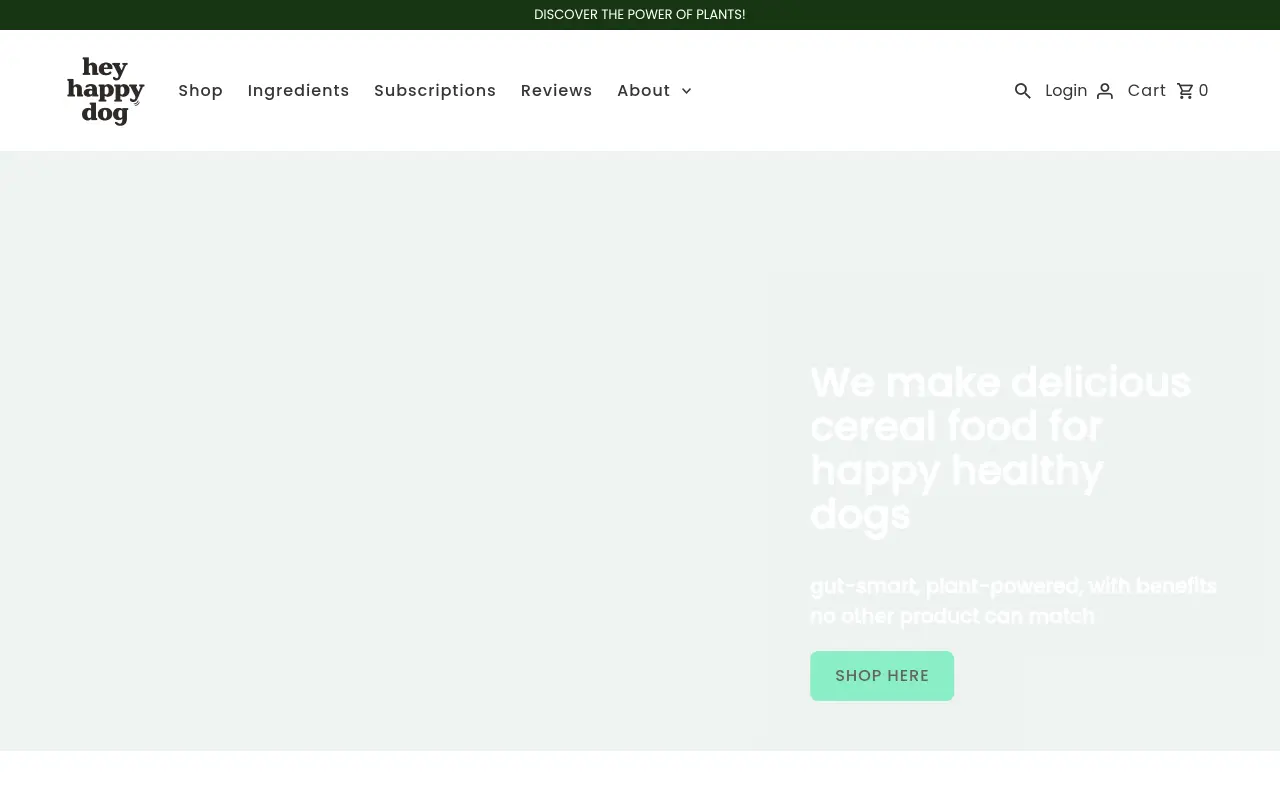Open the shopping cart icon

click(x=1185, y=91)
